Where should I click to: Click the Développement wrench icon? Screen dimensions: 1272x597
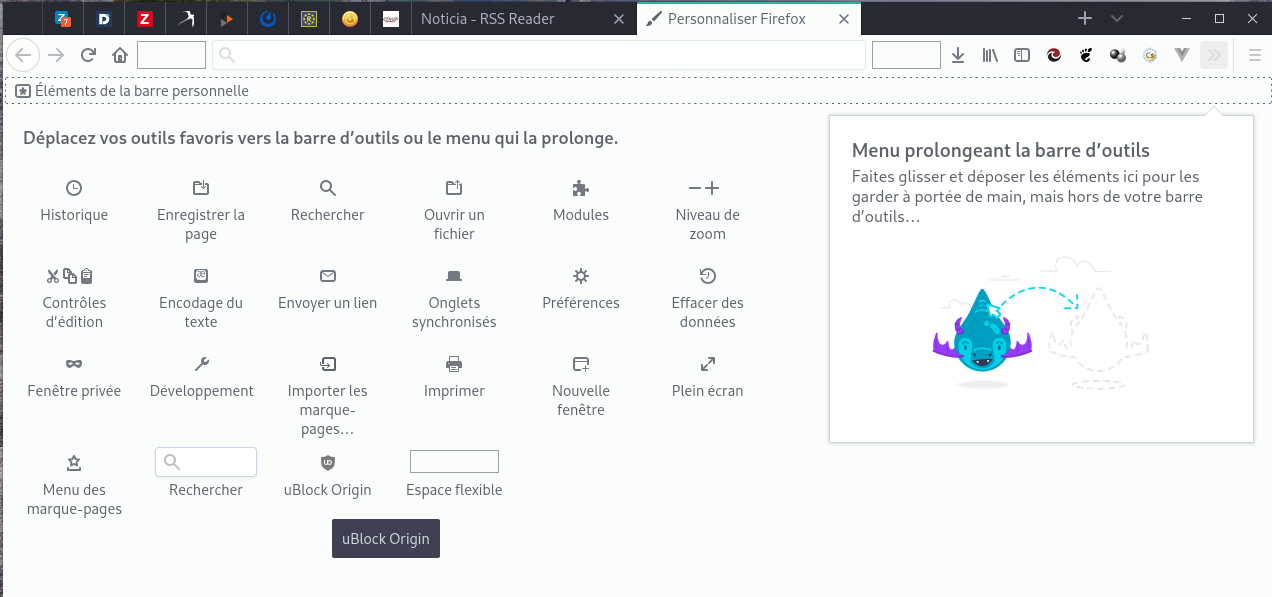click(201, 364)
